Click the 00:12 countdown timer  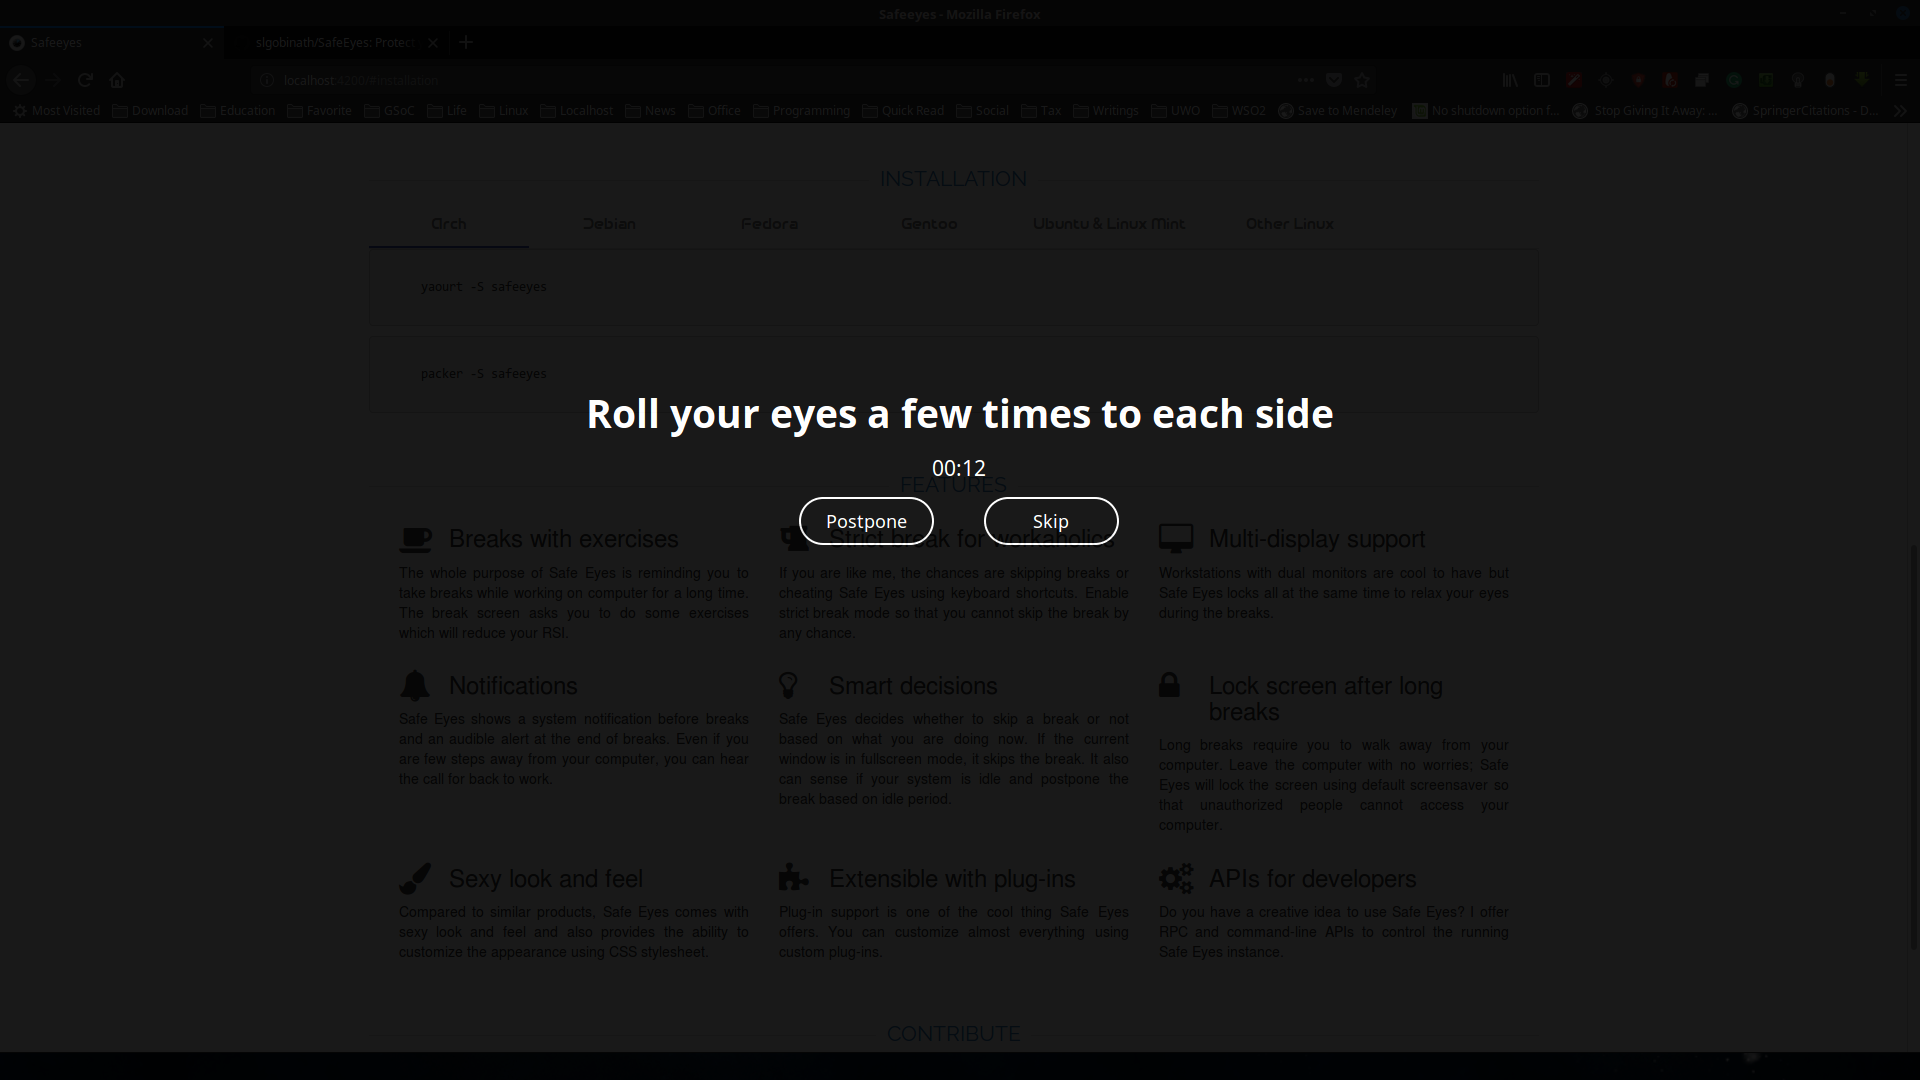click(959, 468)
